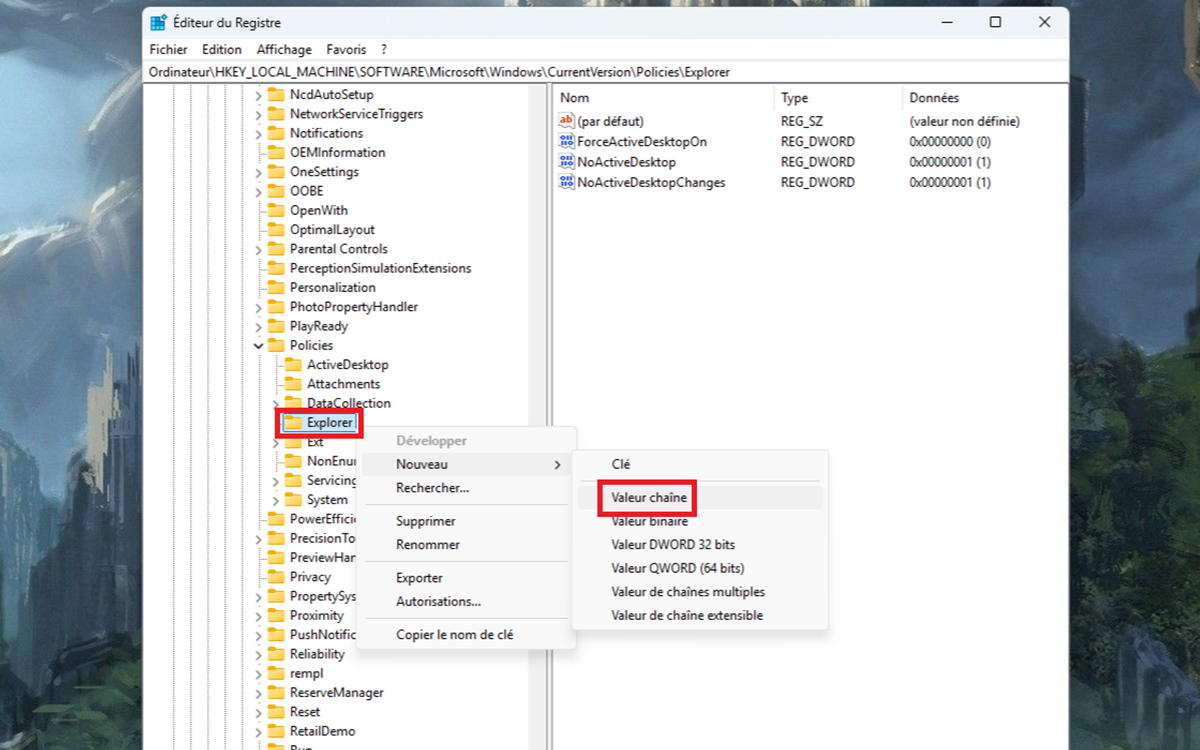Screen dimensions: 1200x750
Task: Click the Attachments folder icon
Action: tap(293, 384)
